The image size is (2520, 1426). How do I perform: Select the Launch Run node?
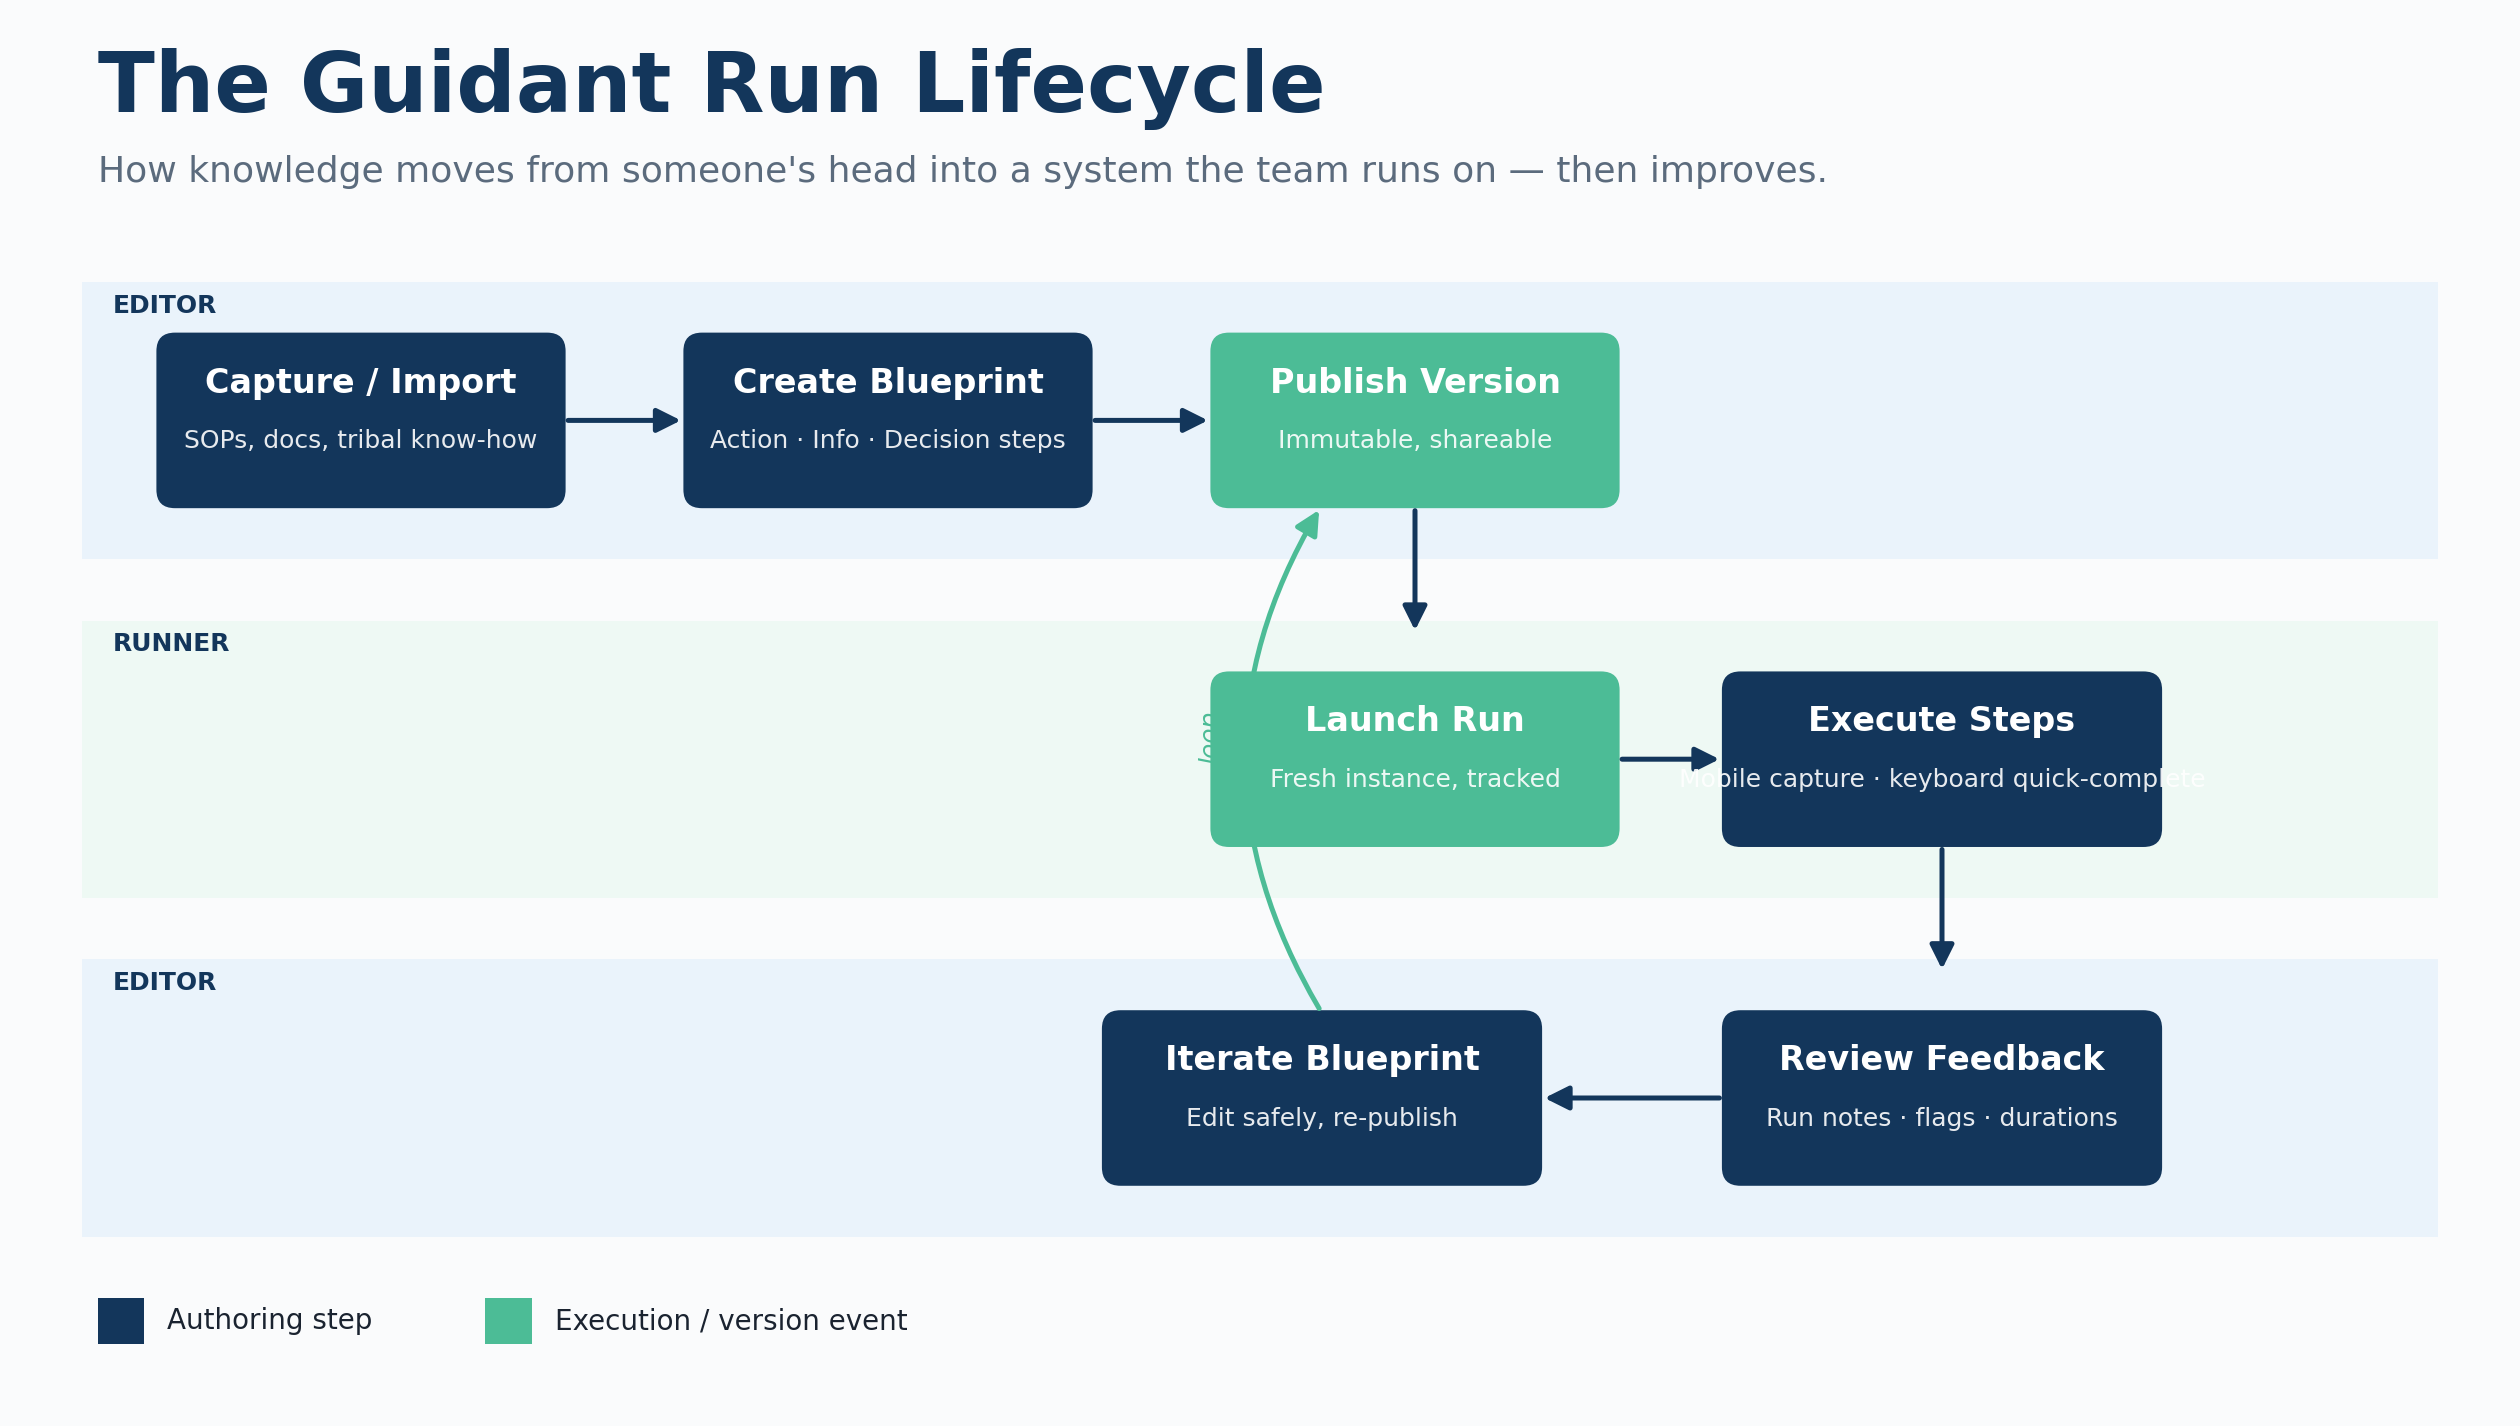pos(1415,760)
